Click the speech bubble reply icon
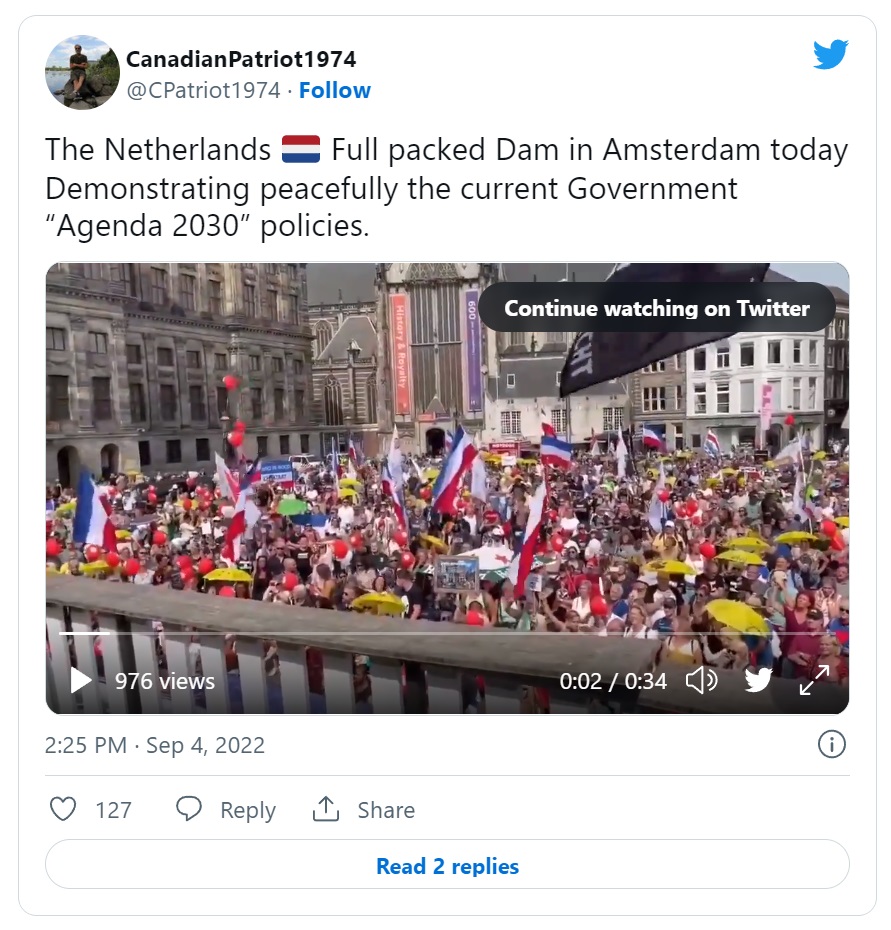This screenshot has width=891, height=930. coord(189,809)
